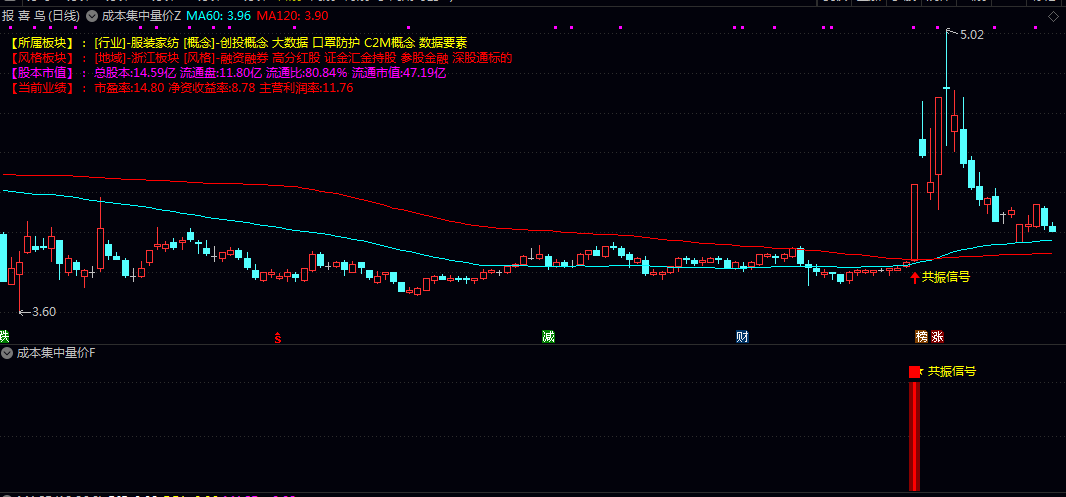Click the red square signal marker in lower panel
This screenshot has width=1066, height=497.
[x=914, y=372]
